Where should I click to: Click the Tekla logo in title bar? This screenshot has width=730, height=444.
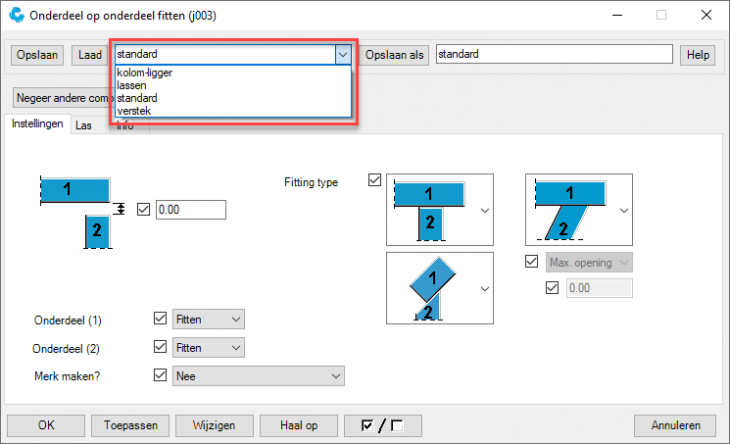pyautogui.click(x=15, y=15)
